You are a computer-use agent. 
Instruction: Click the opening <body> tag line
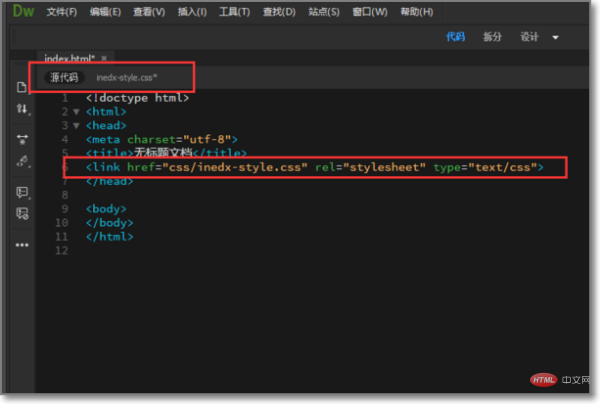(x=106, y=209)
